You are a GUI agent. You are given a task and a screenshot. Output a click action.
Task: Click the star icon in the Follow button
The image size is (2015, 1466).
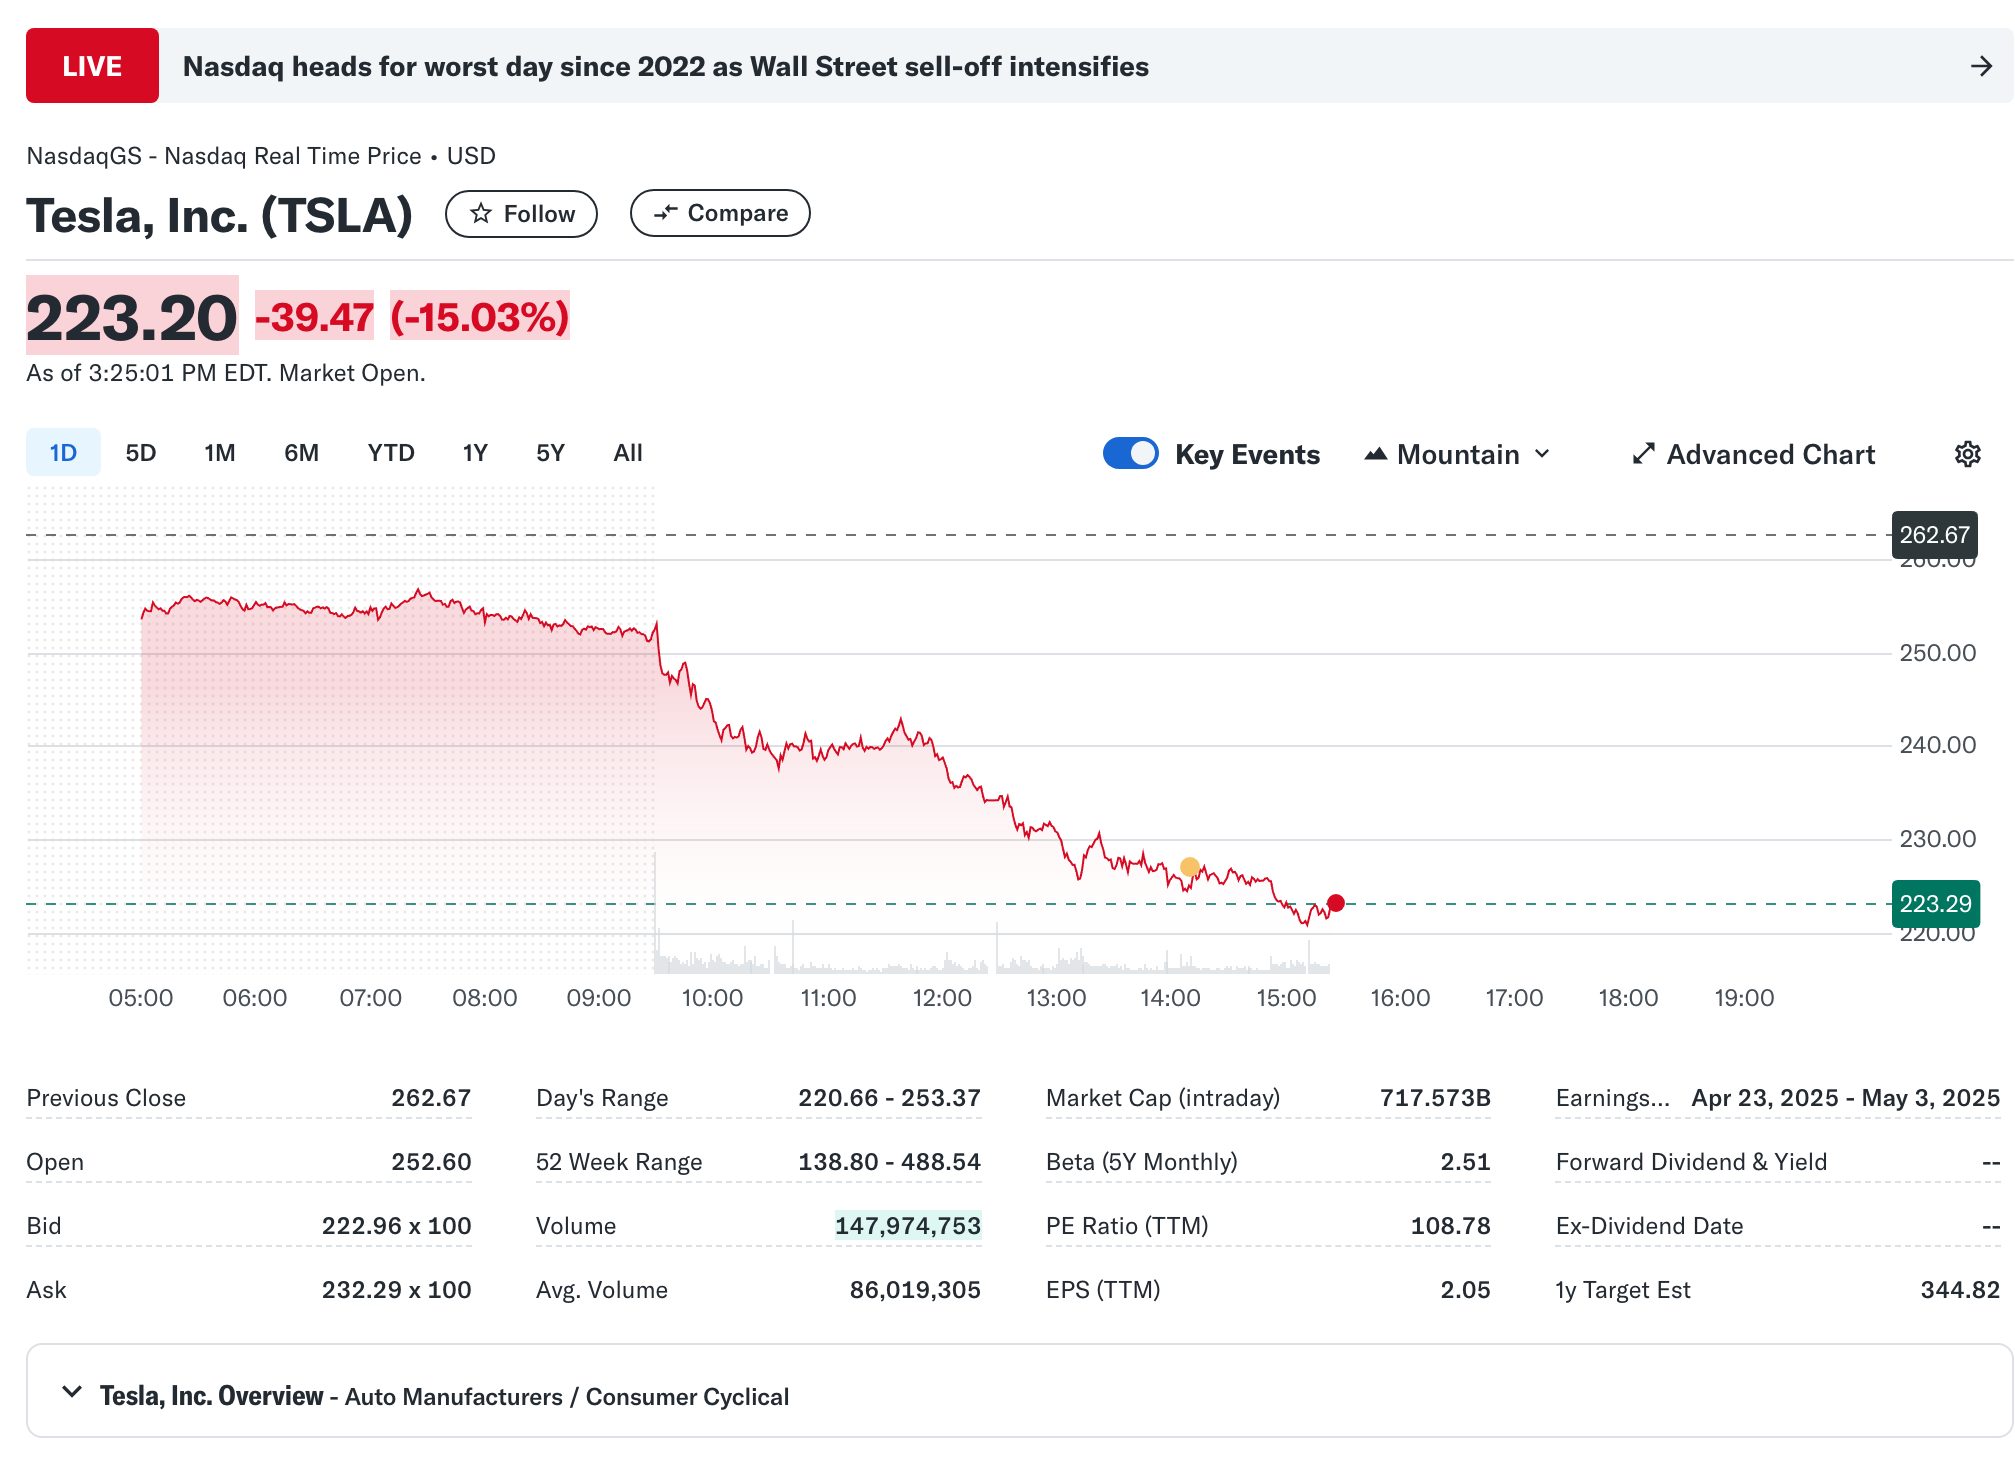click(x=481, y=213)
